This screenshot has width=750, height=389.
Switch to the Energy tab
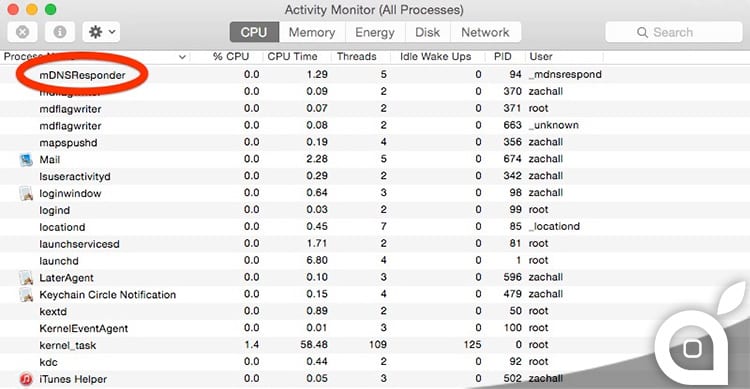click(x=375, y=32)
